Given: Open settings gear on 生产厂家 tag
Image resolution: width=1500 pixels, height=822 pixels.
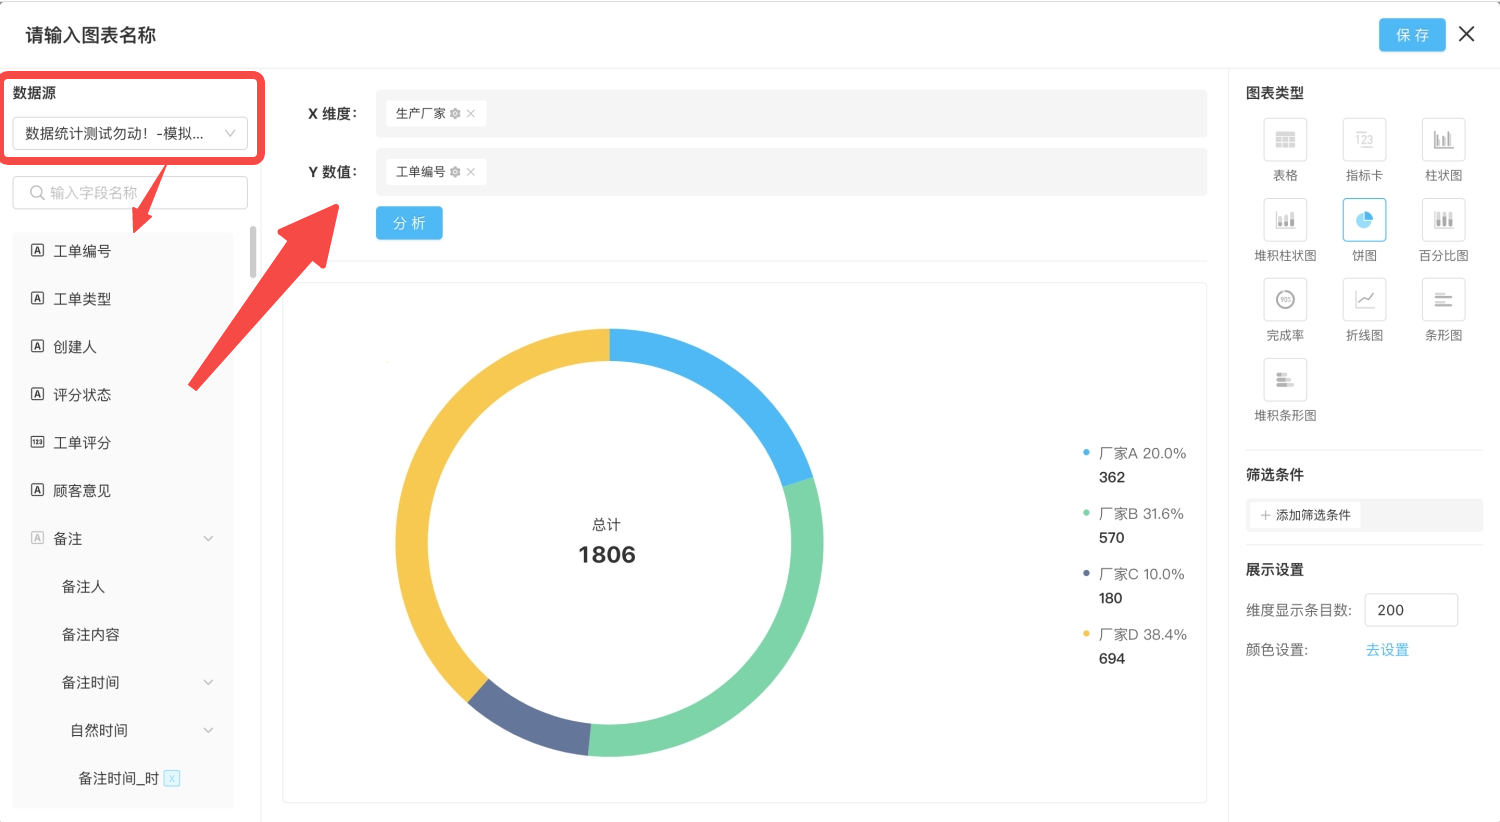Looking at the screenshot, I should pos(455,114).
